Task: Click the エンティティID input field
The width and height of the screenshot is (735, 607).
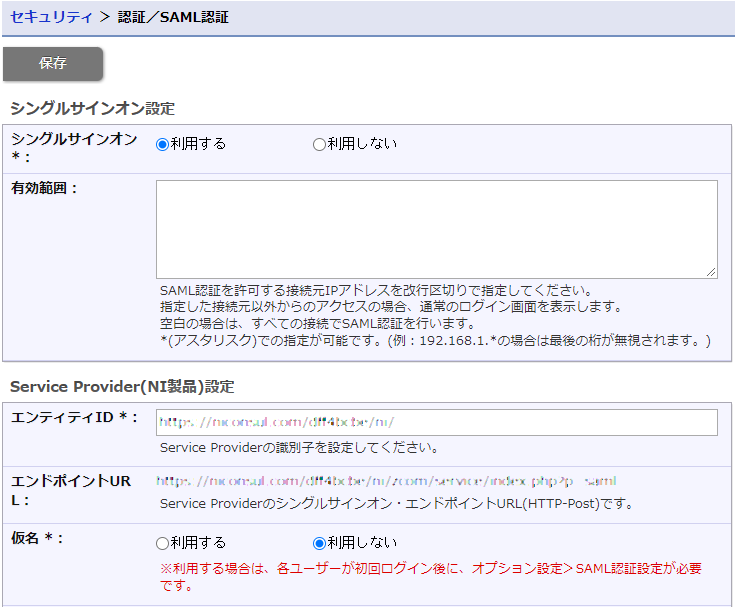Action: [436, 422]
